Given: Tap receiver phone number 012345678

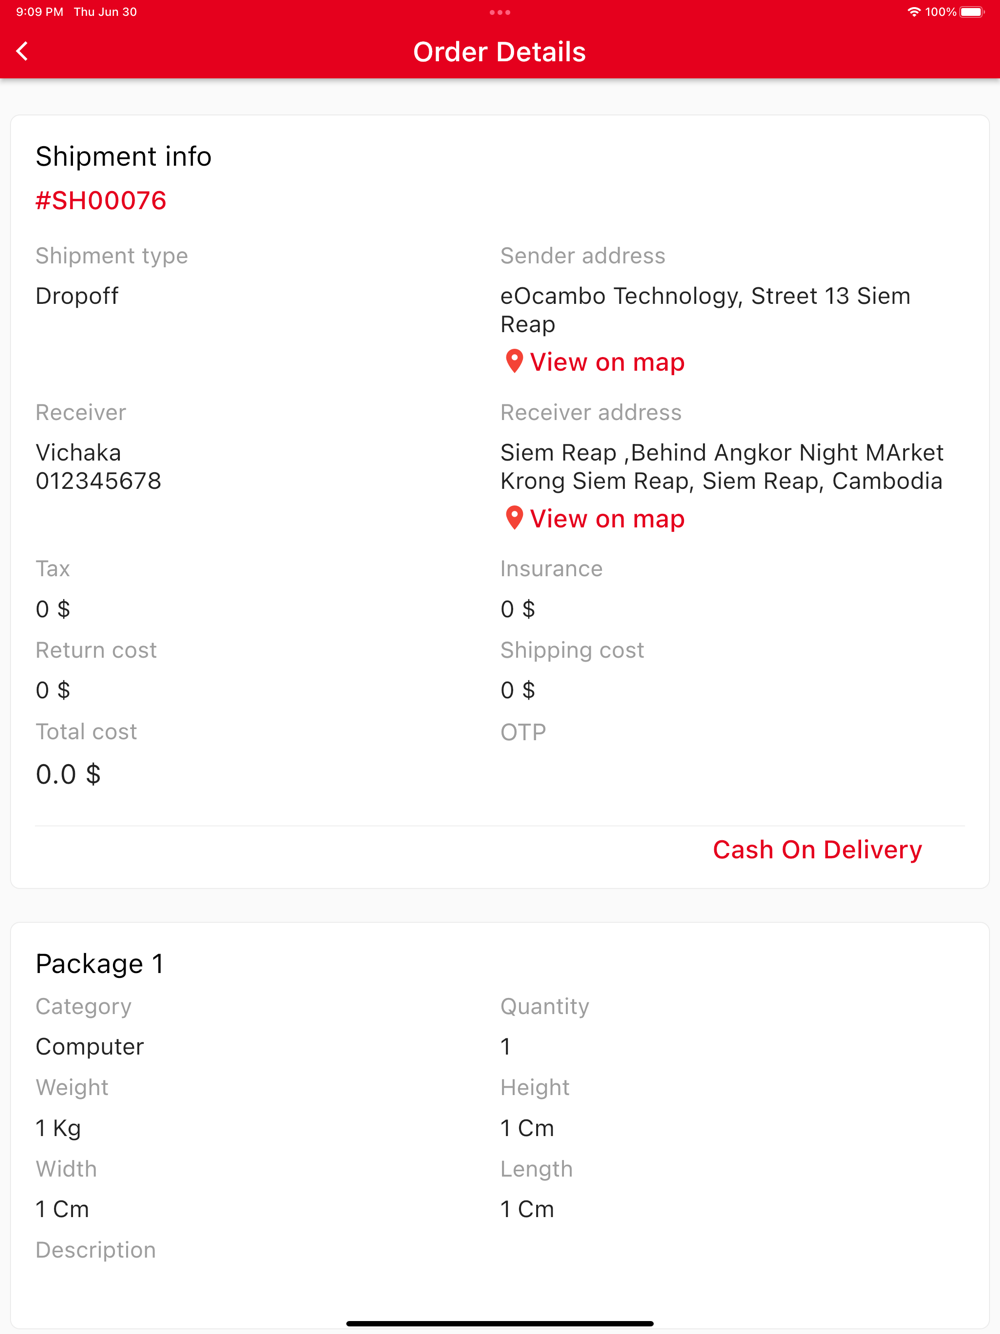Looking at the screenshot, I should tap(98, 481).
